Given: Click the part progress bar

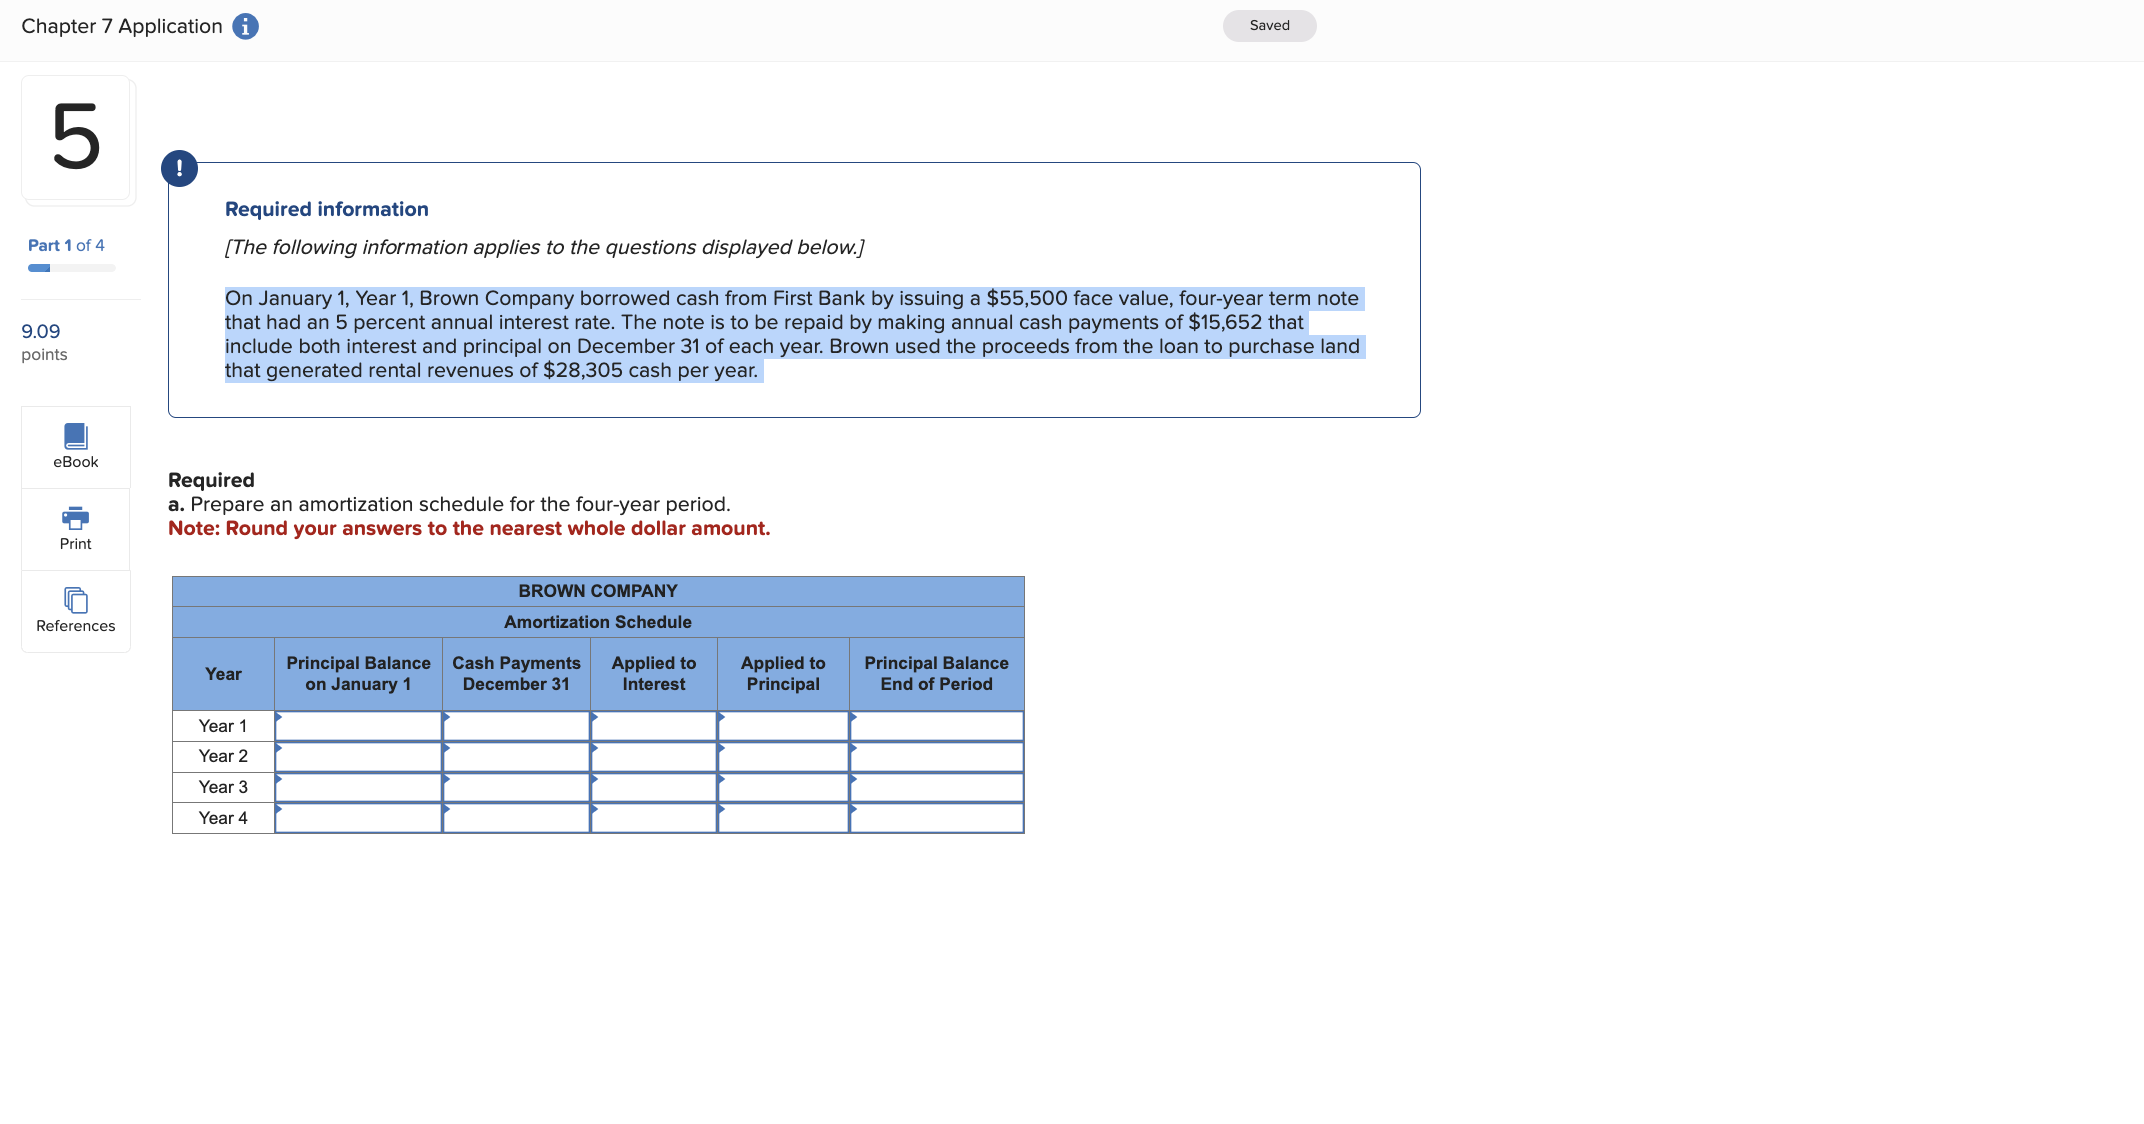Looking at the screenshot, I should click(x=72, y=268).
